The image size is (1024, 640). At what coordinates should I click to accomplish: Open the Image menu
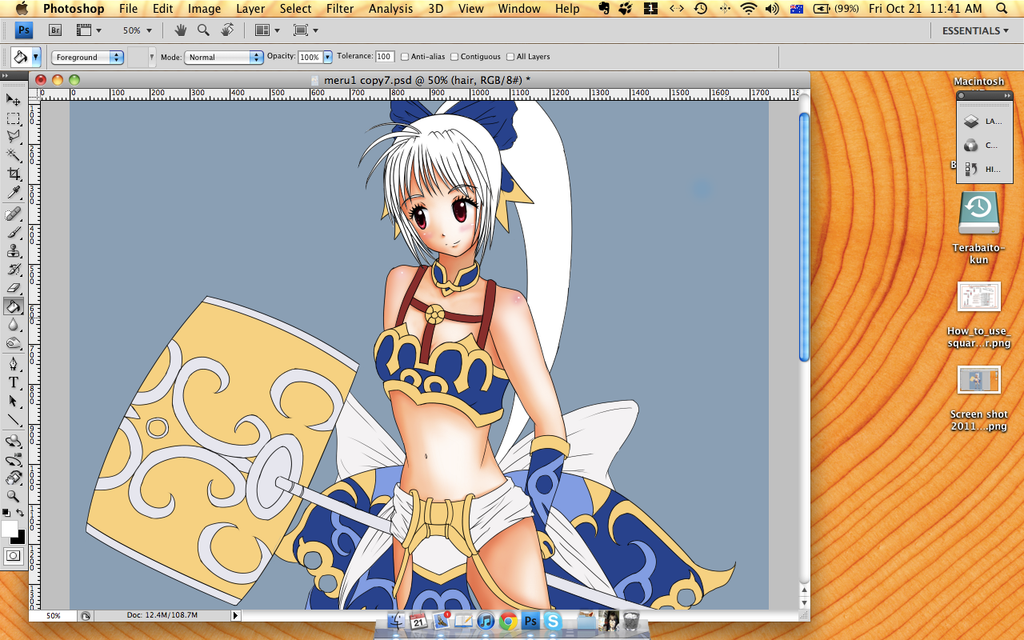point(204,8)
